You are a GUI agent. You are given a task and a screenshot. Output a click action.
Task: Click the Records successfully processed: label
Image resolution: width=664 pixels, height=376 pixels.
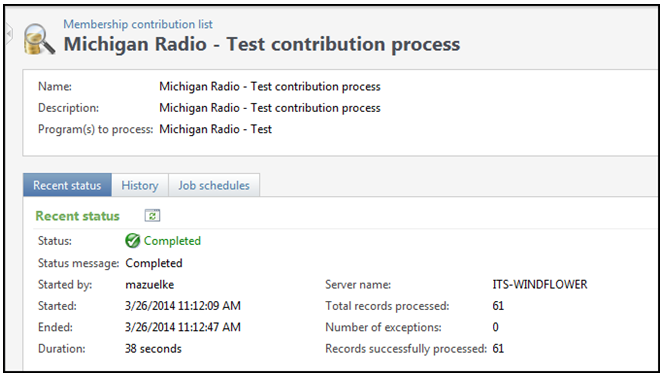click(x=406, y=348)
